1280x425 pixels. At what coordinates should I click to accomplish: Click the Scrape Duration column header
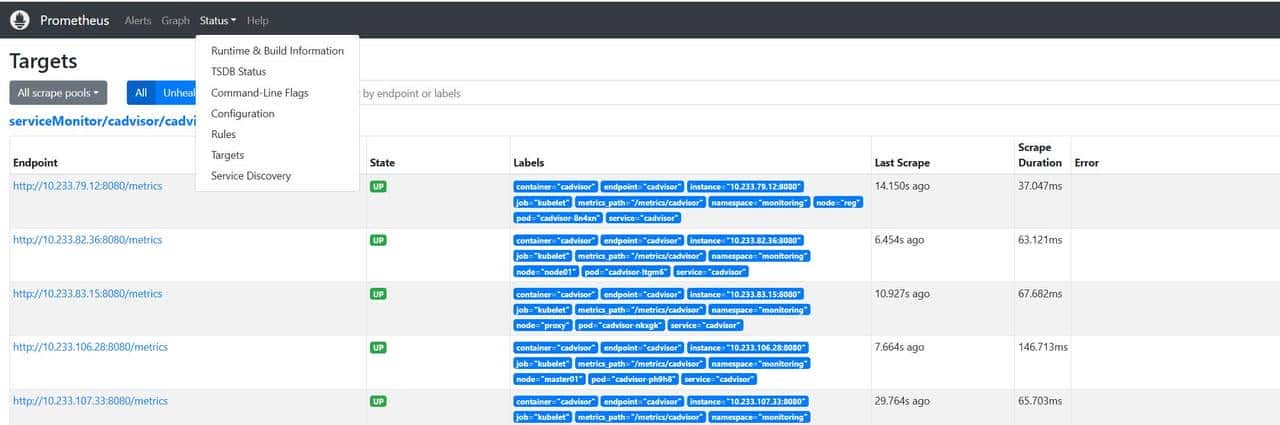[x=1040, y=155]
